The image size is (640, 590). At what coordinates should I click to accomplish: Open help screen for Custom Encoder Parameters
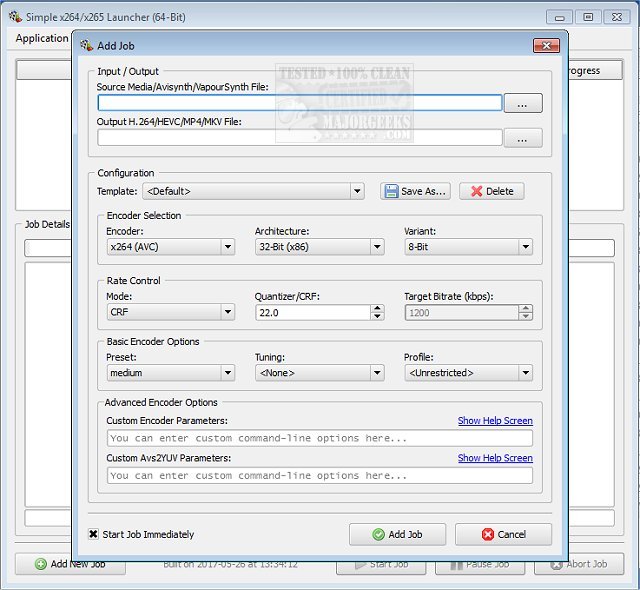495,421
